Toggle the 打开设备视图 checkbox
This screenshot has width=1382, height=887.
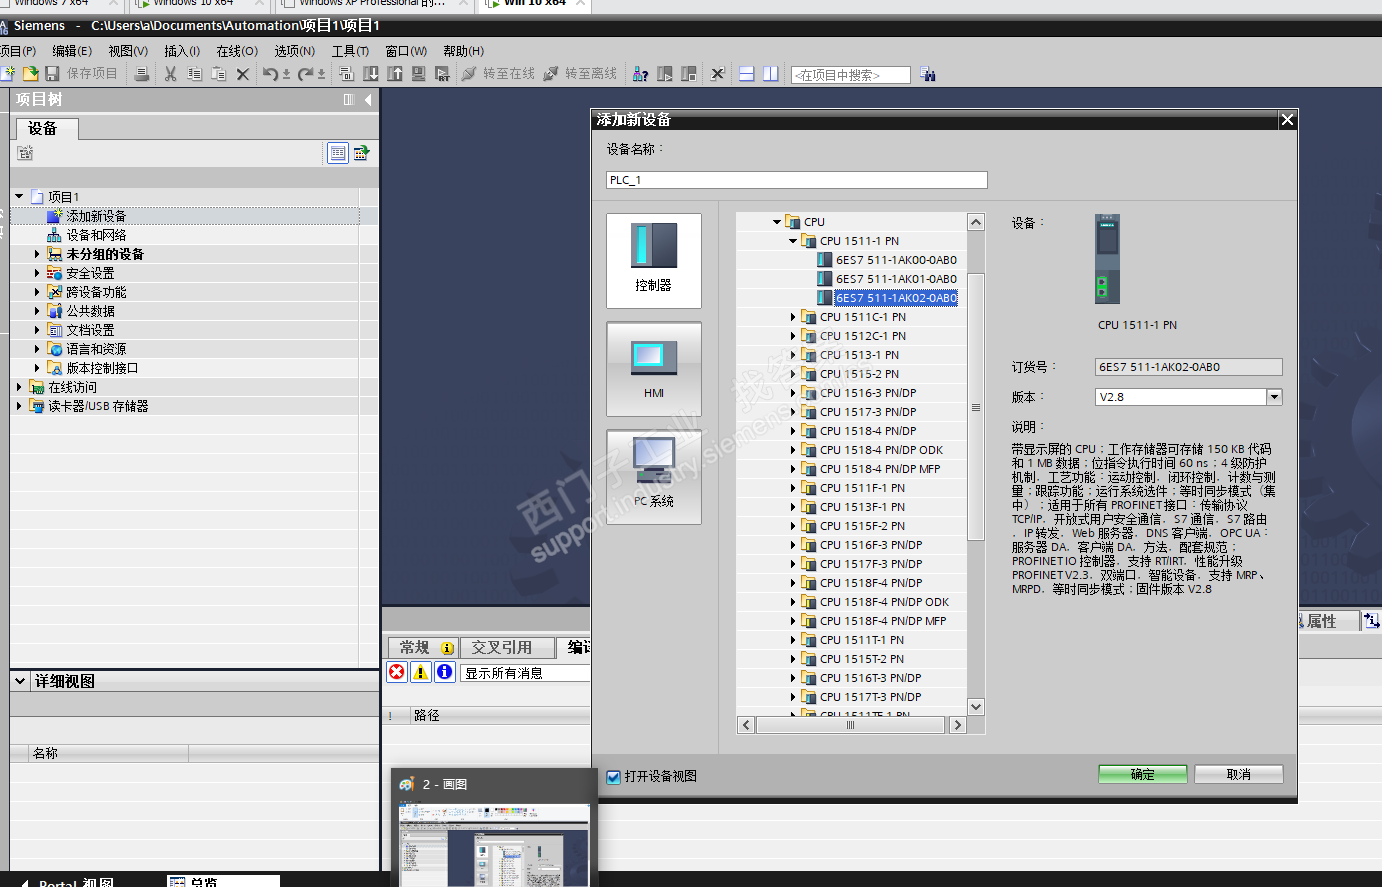[614, 776]
